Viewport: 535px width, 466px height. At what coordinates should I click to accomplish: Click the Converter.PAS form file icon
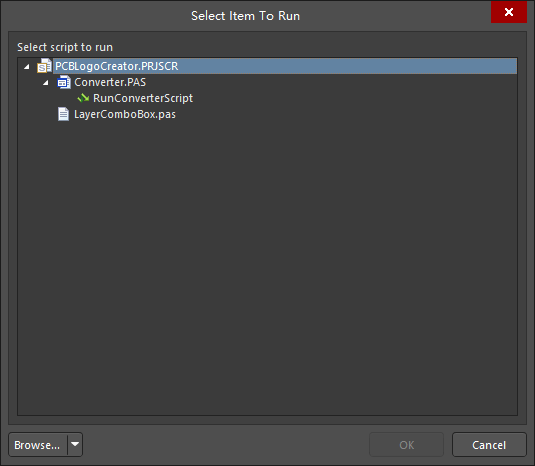[x=64, y=82]
